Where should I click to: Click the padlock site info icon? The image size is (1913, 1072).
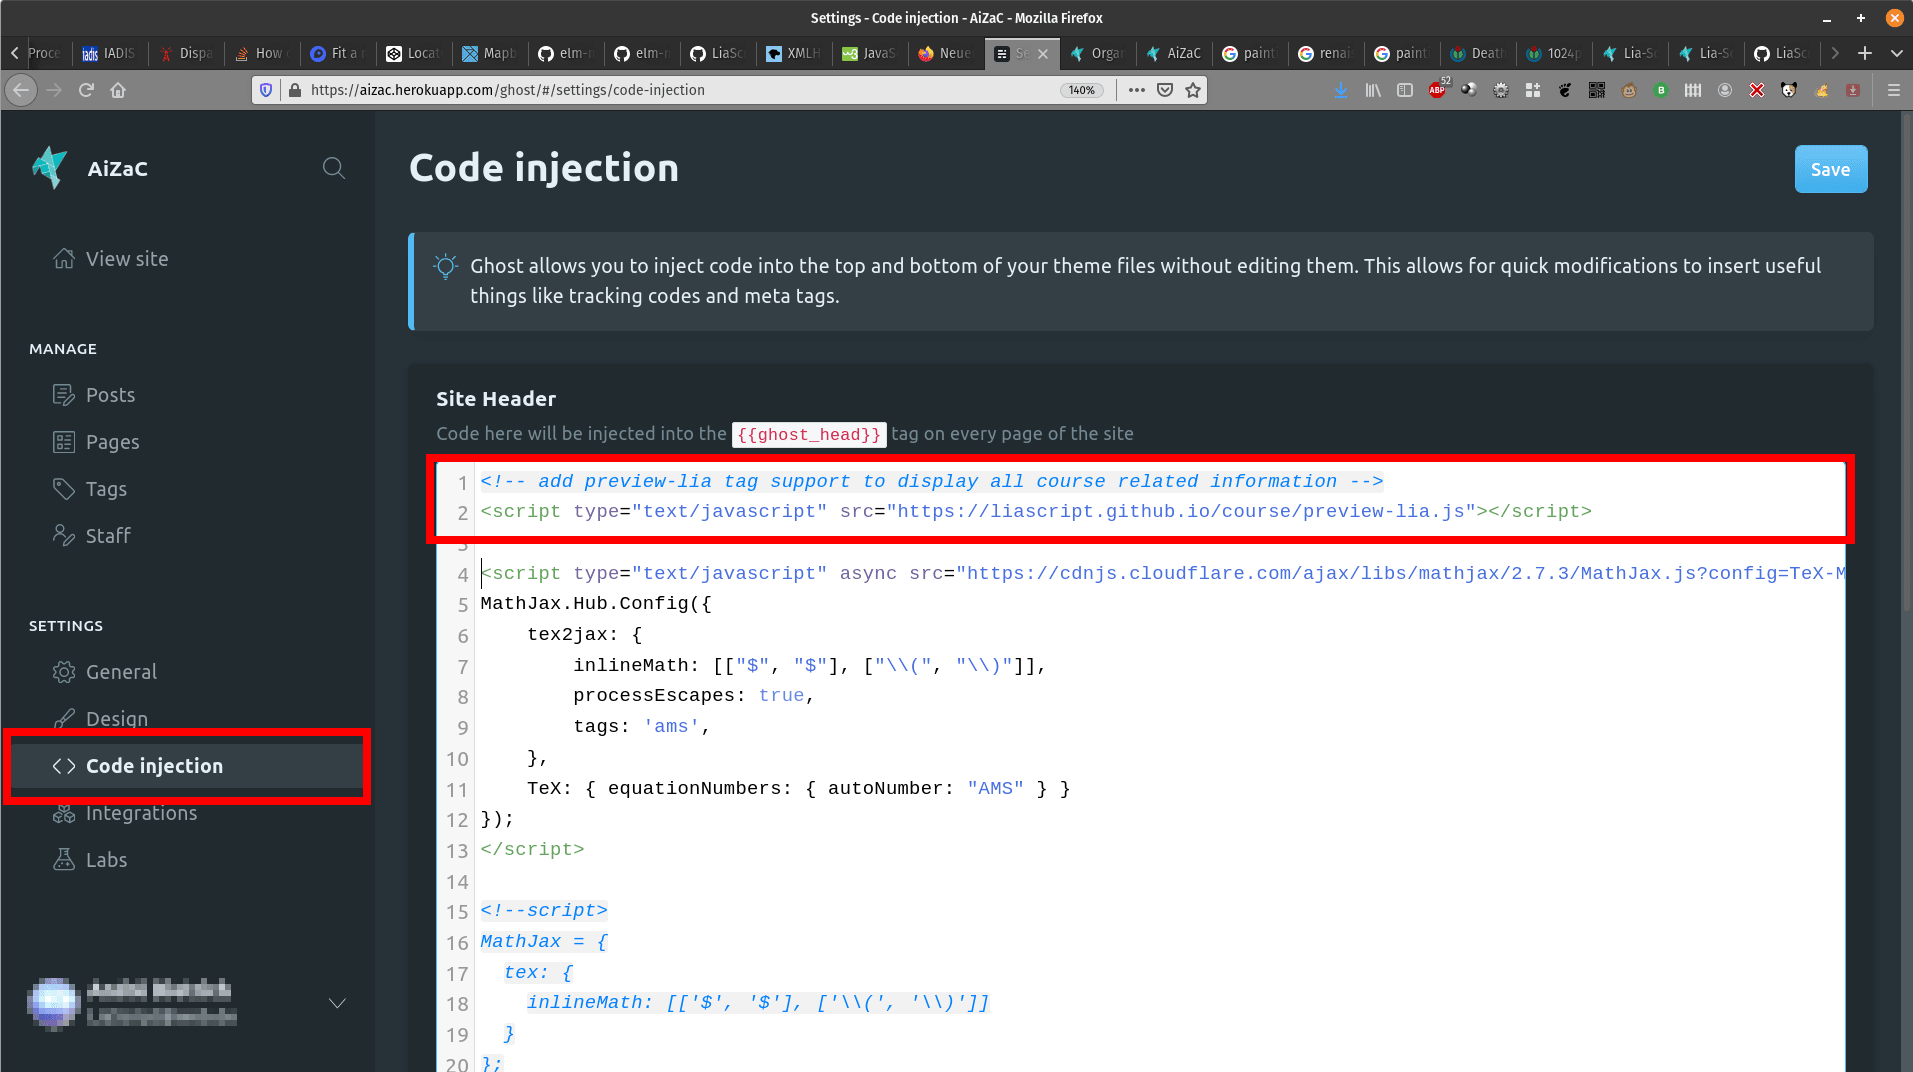click(294, 90)
